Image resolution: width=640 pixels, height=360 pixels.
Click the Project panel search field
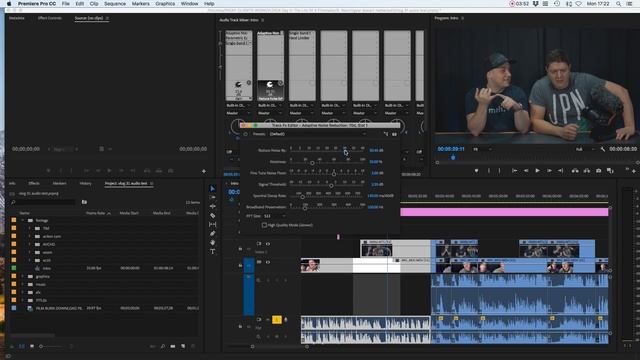44,202
